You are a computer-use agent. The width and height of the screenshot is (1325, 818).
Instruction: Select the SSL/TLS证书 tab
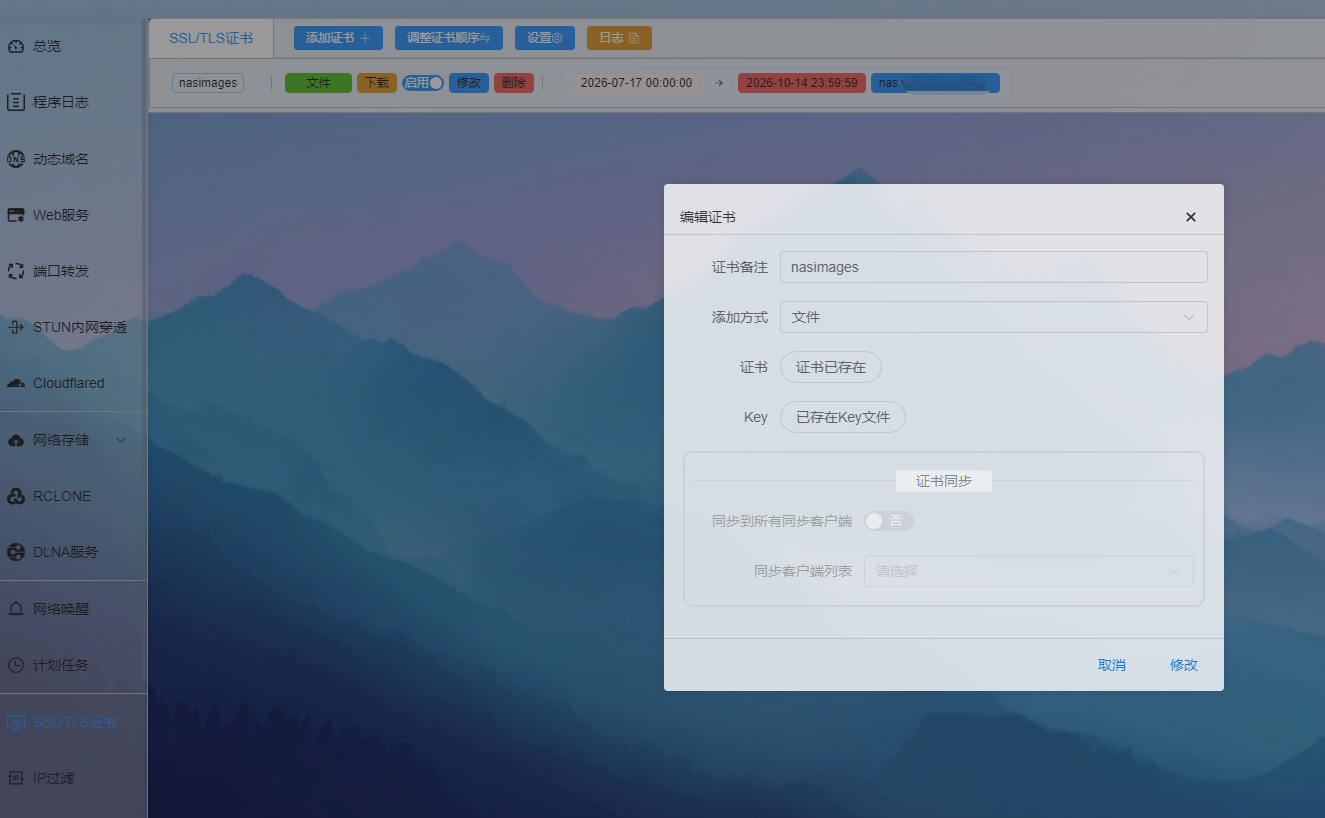211,38
